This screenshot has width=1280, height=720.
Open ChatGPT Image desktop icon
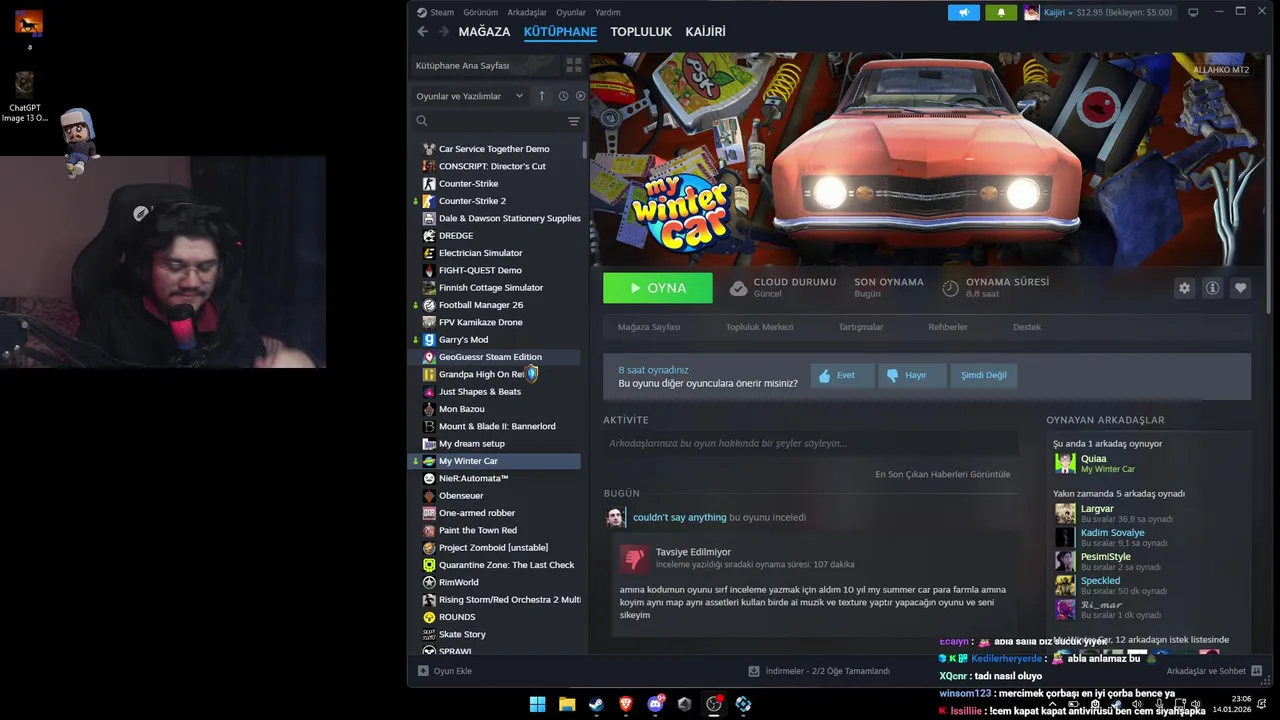(x=25, y=97)
